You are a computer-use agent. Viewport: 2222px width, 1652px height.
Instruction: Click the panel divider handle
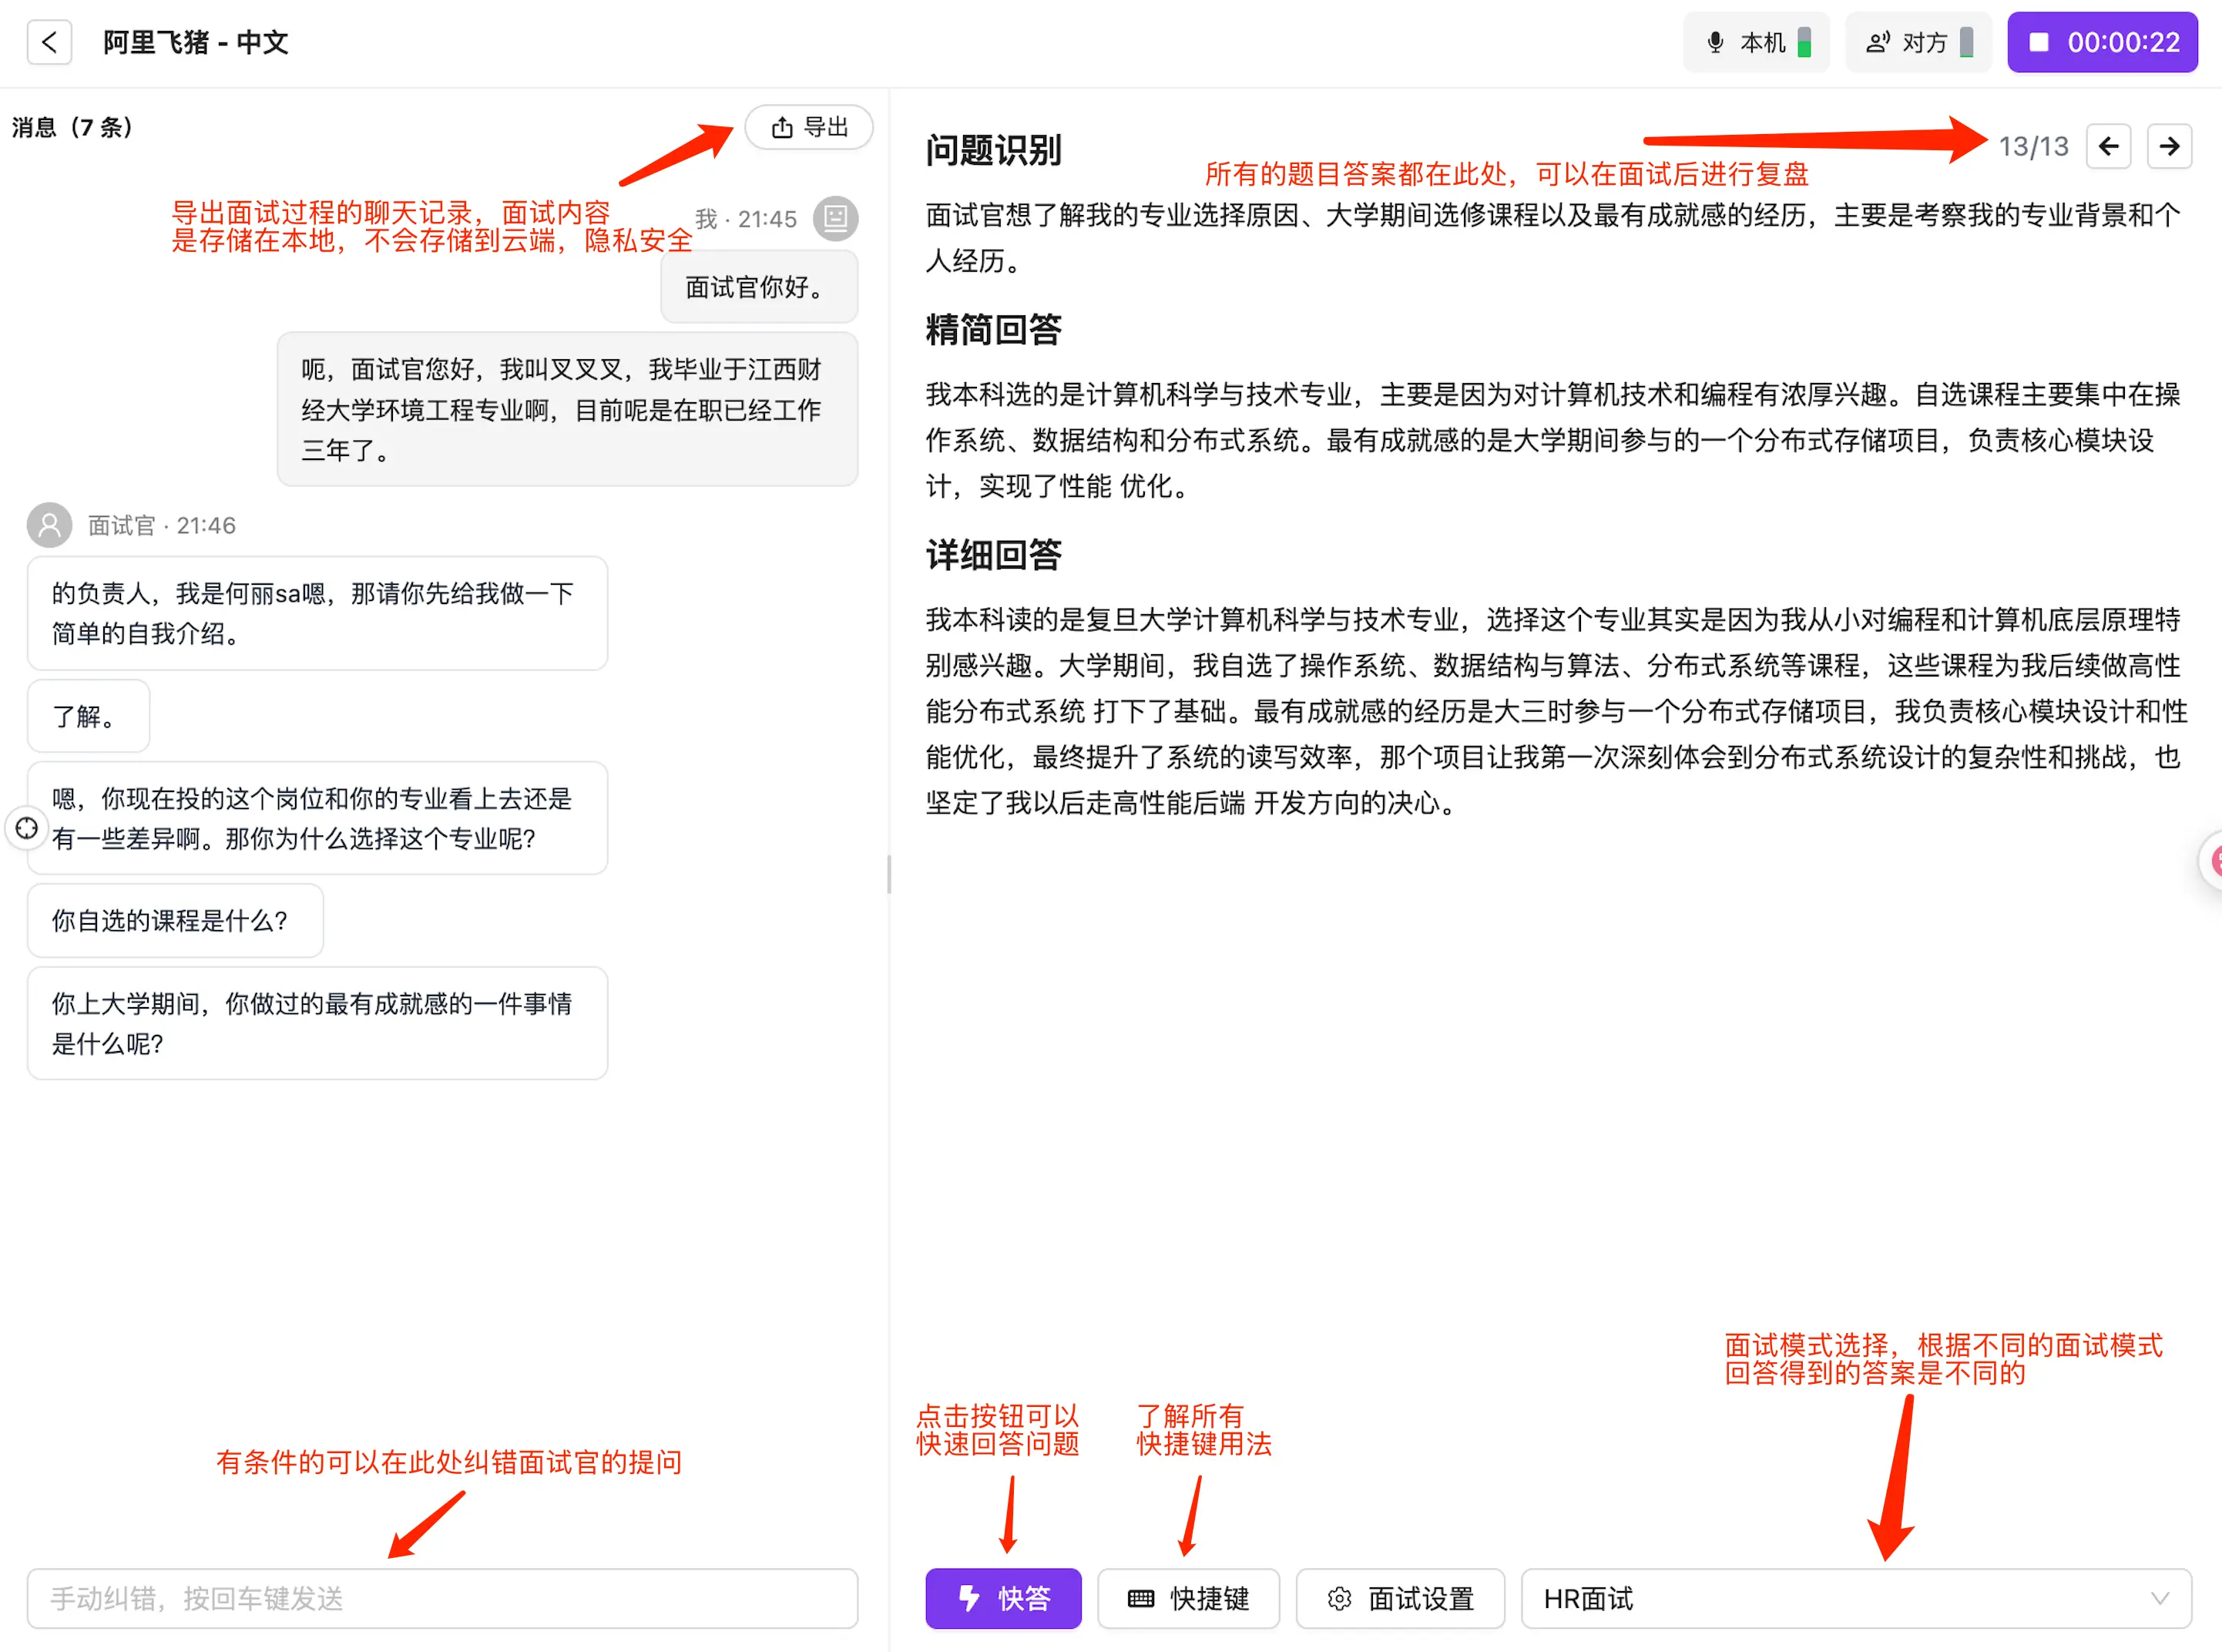coord(889,874)
